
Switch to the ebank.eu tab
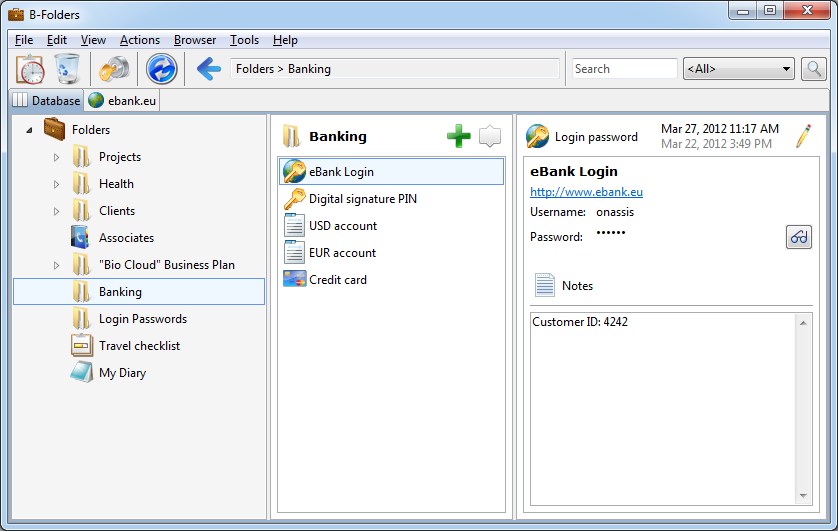[x=122, y=100]
